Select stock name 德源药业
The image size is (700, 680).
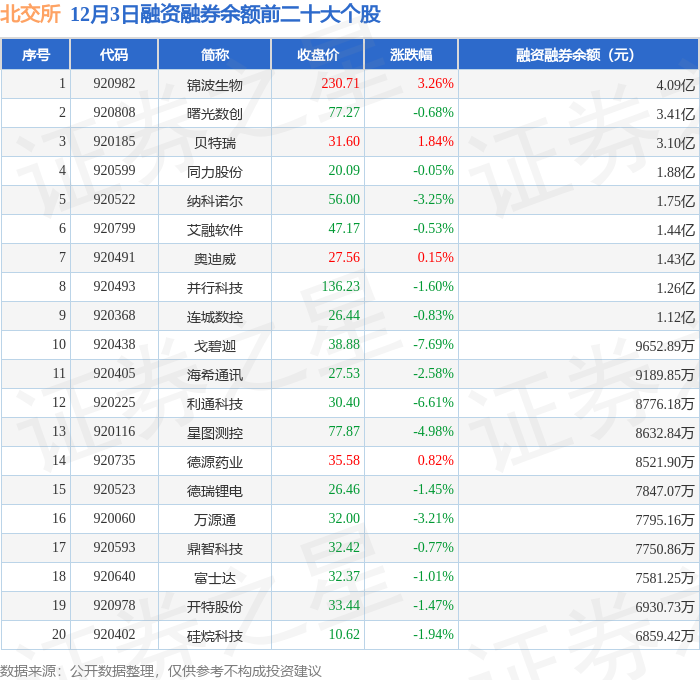215,462
